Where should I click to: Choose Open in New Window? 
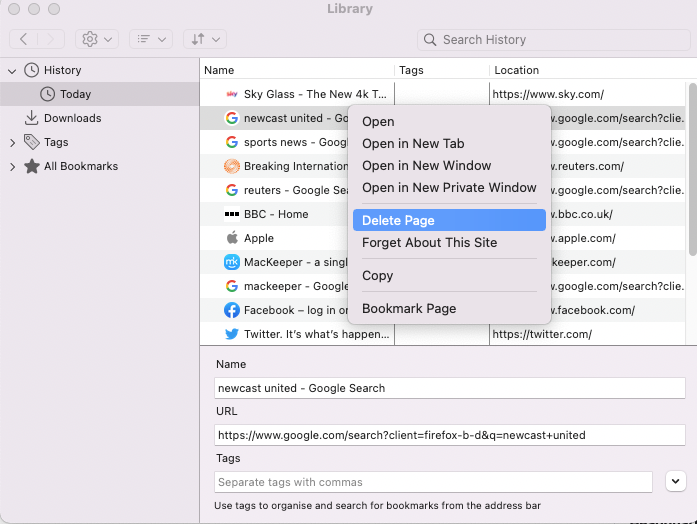[449, 165]
